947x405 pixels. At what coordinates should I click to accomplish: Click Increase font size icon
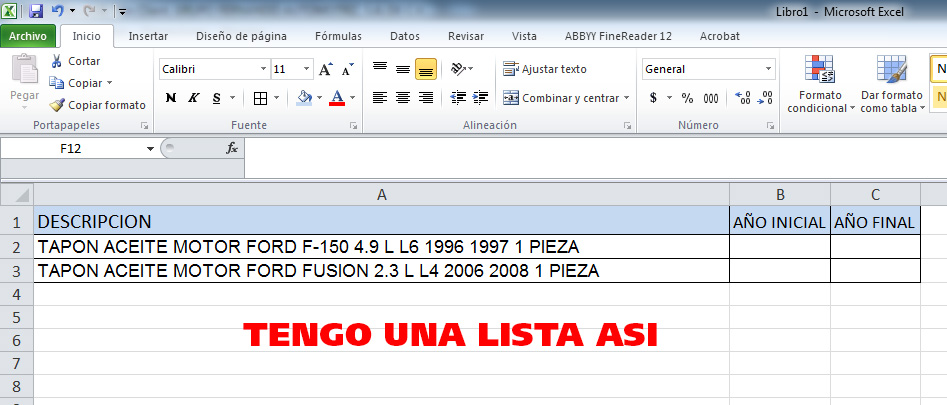(326, 69)
